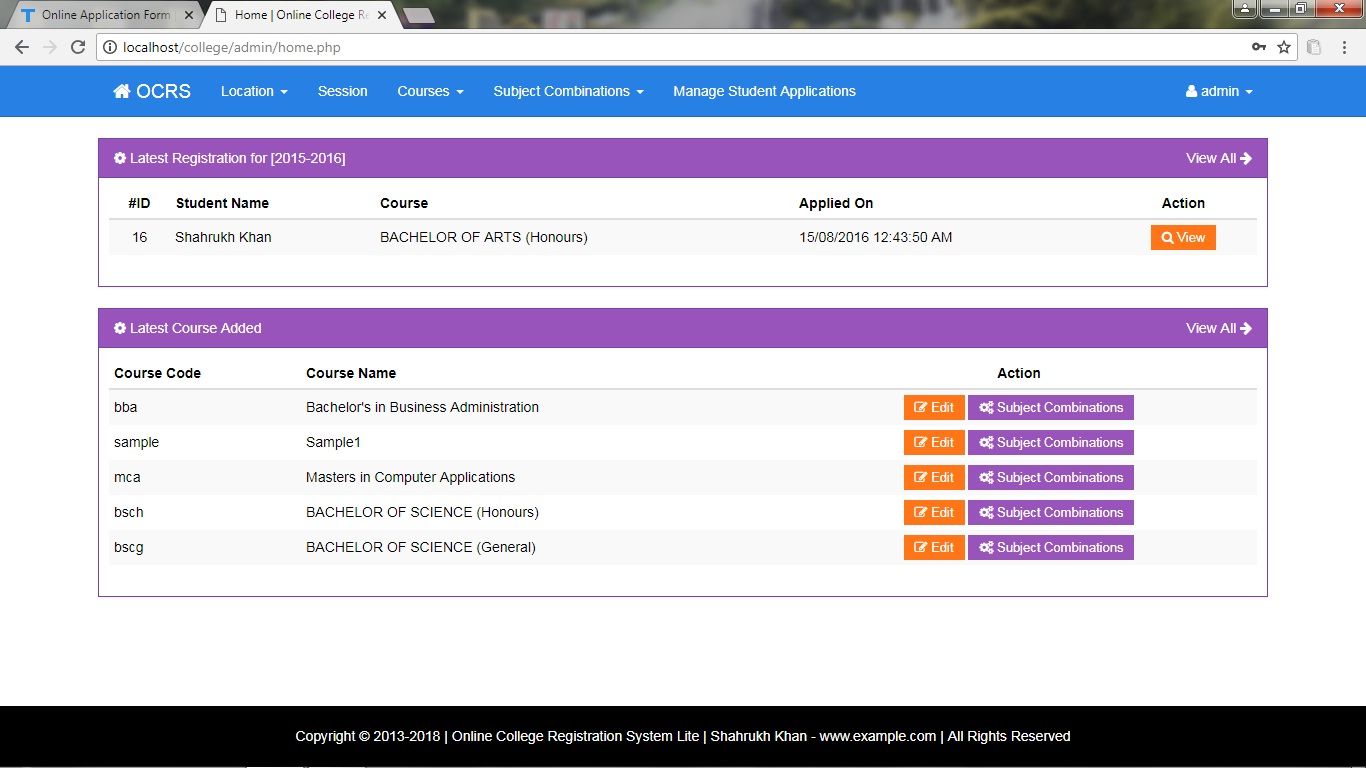This screenshot has width=1366, height=768.
Task: Click the magnifier View icon for Shahrukh Khan
Action: [x=1166, y=237]
